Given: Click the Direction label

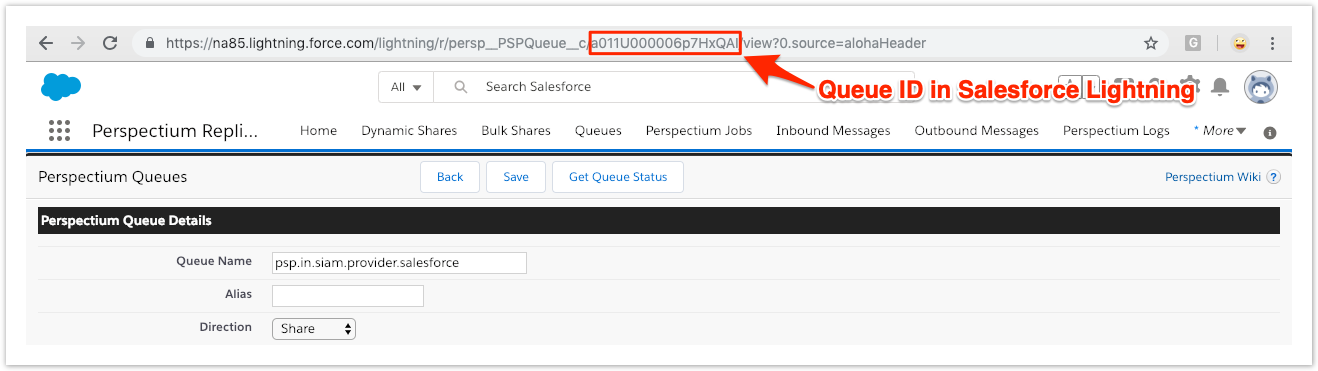Looking at the screenshot, I should (226, 327).
